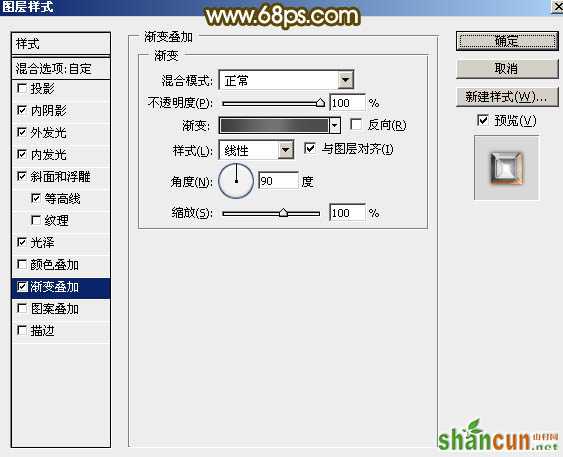Select 混合选项:自定 blending options entry
This screenshot has width=563, height=457.
click(x=61, y=68)
